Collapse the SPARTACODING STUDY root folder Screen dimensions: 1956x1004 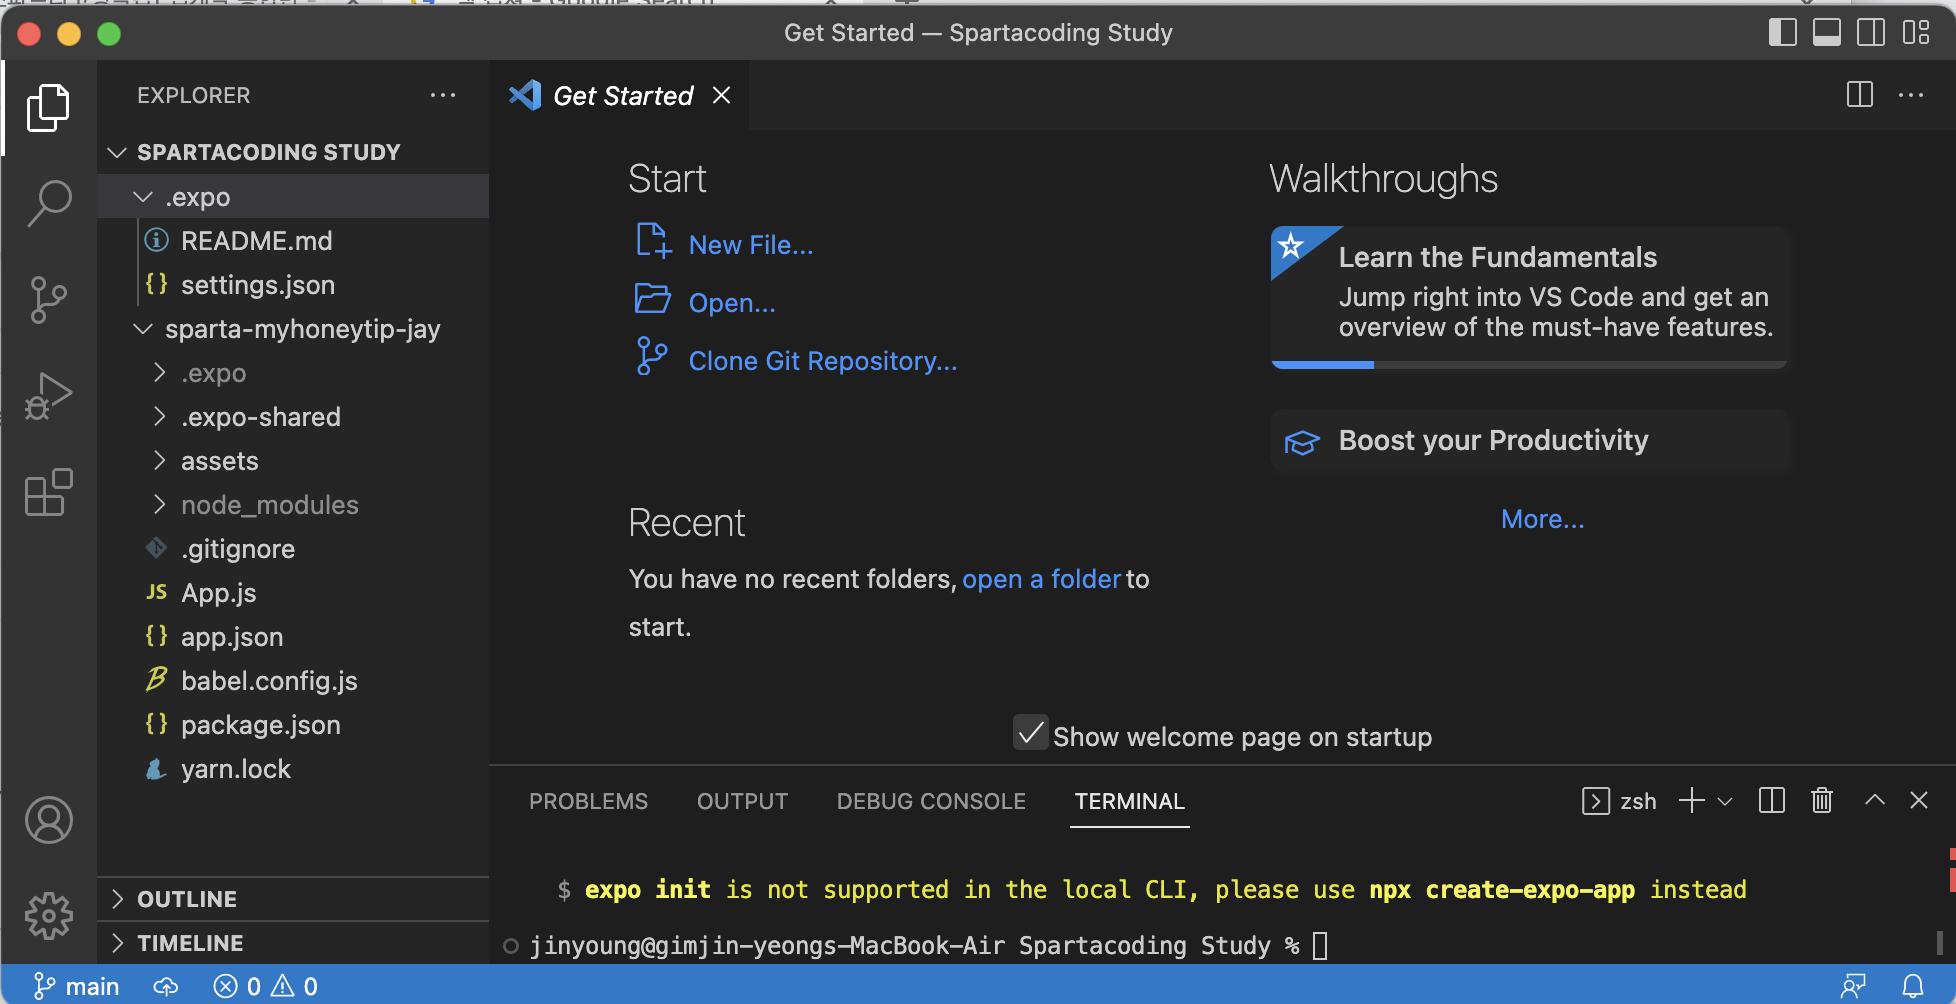click(293, 152)
